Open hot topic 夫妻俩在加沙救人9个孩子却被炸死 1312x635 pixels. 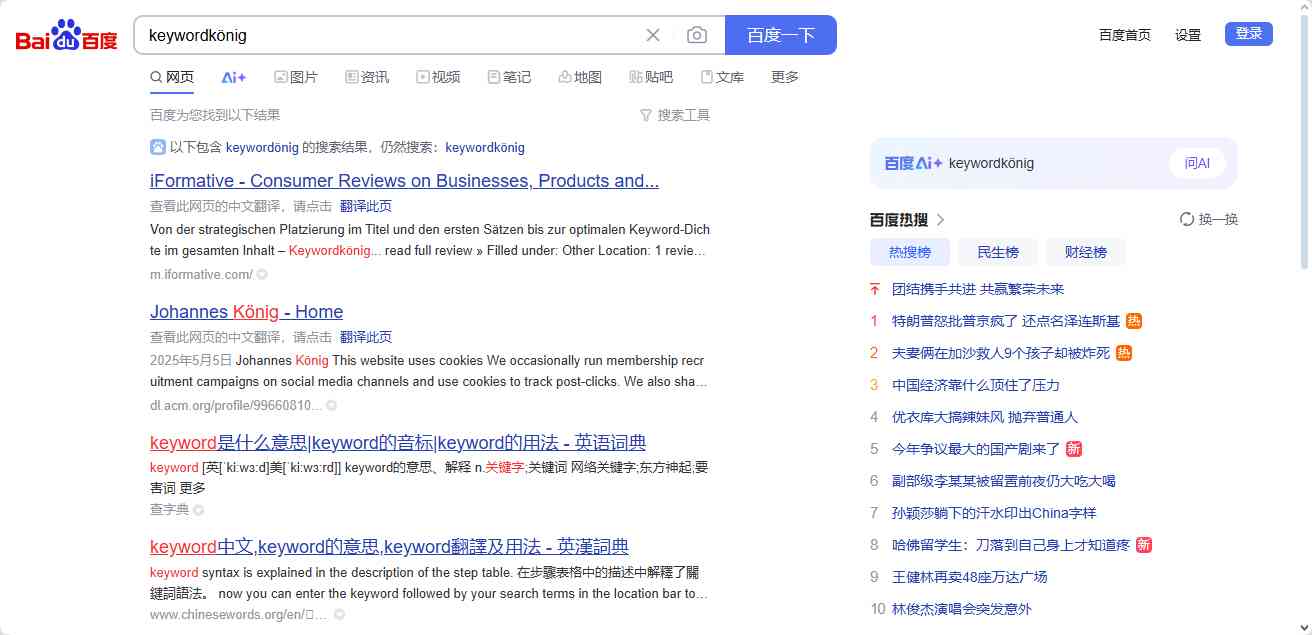click(x=1001, y=353)
